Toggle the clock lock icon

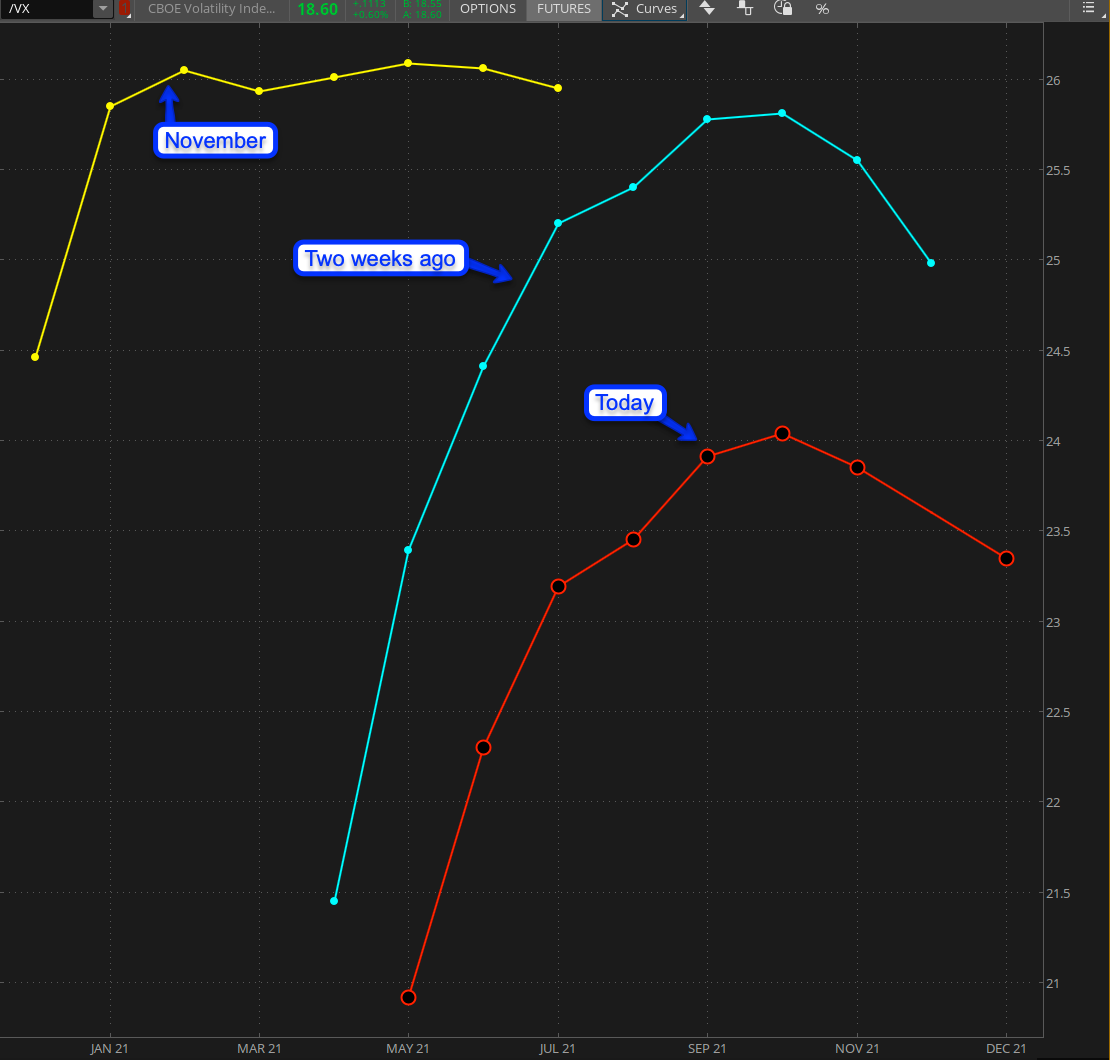[784, 9]
